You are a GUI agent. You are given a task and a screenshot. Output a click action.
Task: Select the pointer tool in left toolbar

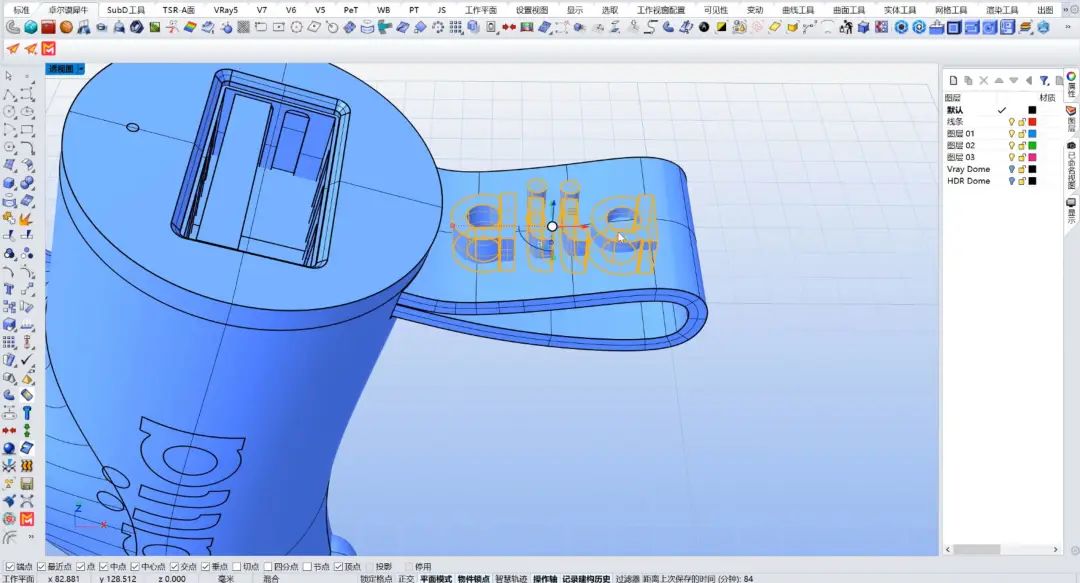[9, 76]
